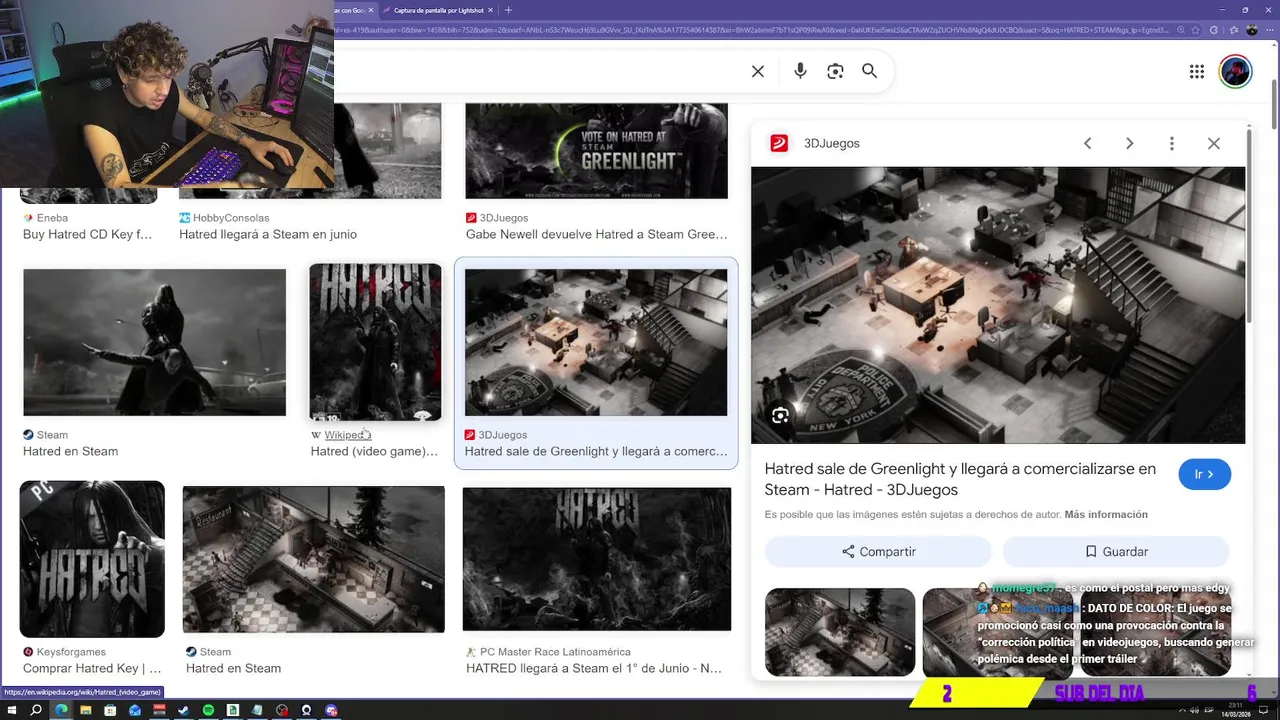This screenshot has height=720, width=1280.
Task: Click the magnifying glass search button
Action: pyautogui.click(x=869, y=71)
